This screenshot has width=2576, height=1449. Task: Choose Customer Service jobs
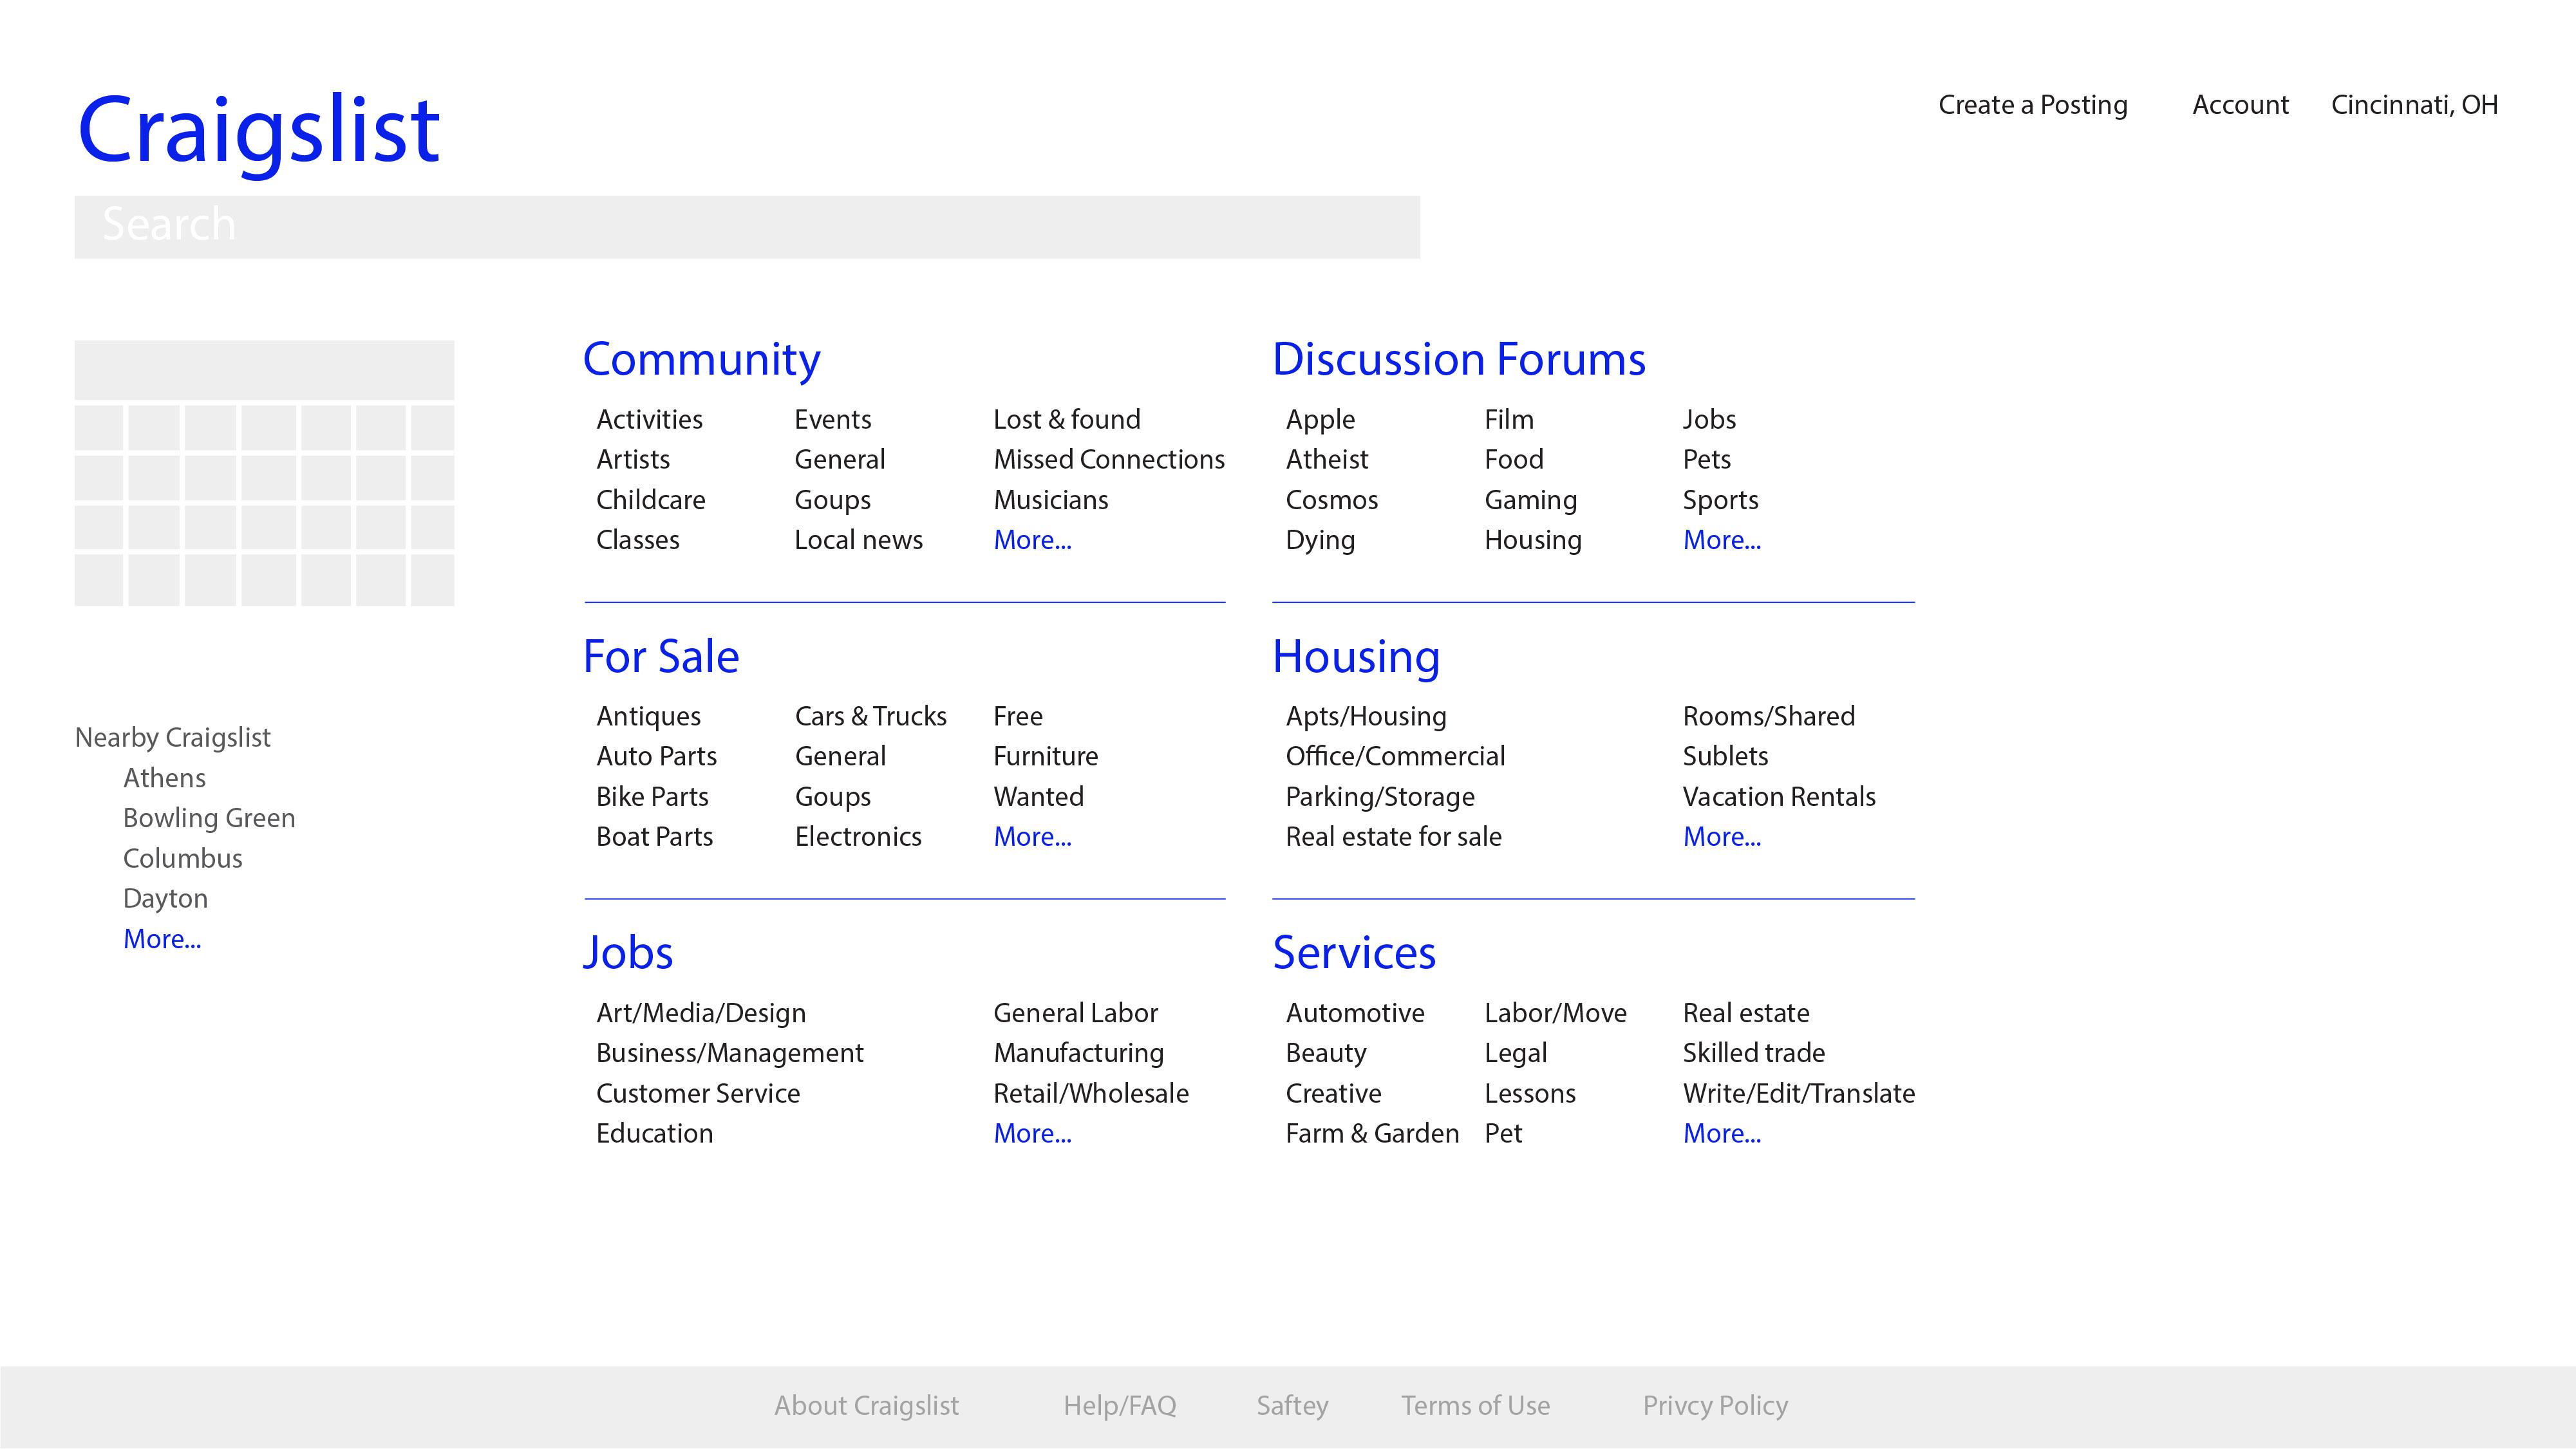pos(697,1094)
